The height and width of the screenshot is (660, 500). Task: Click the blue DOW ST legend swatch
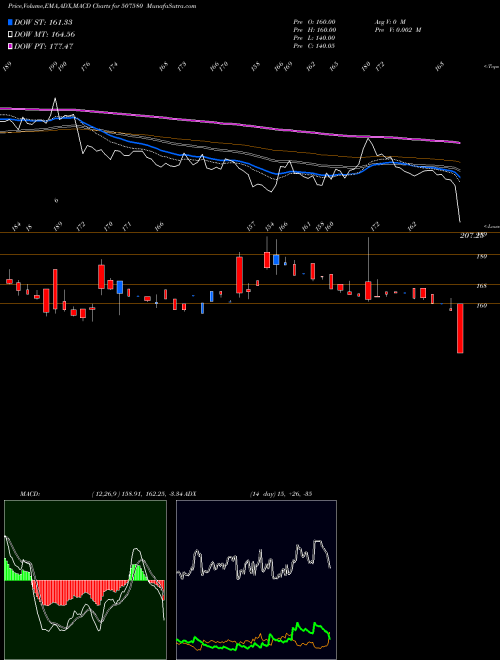point(11,22)
